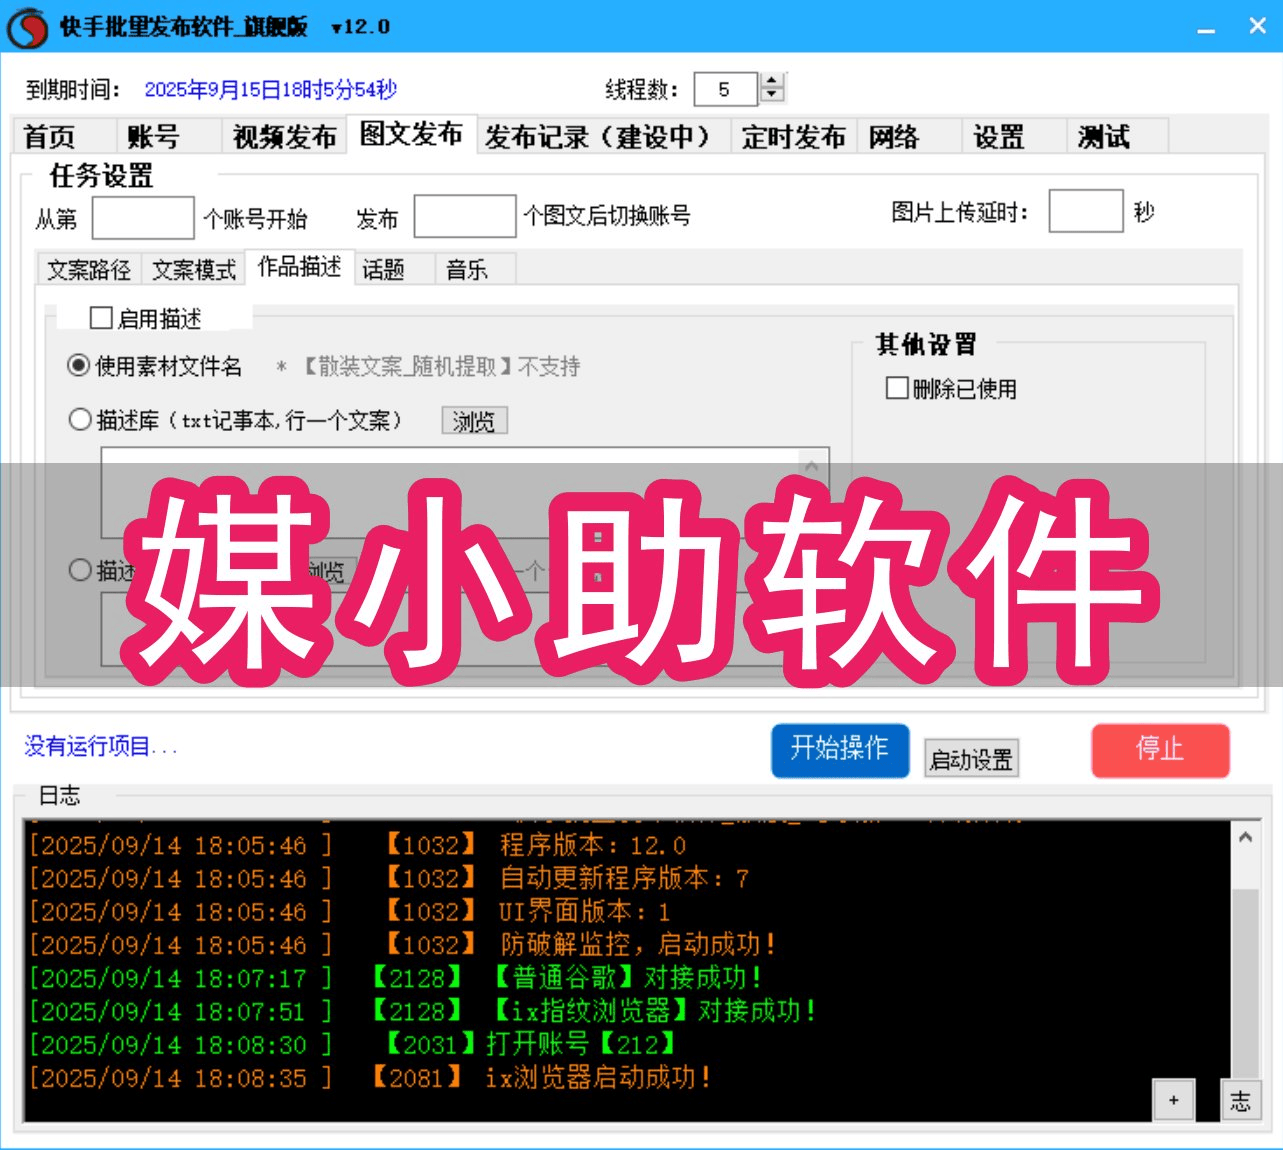The height and width of the screenshot is (1150, 1283).
Task: Click the 图片上传延时 seconds field
Action: [1086, 211]
